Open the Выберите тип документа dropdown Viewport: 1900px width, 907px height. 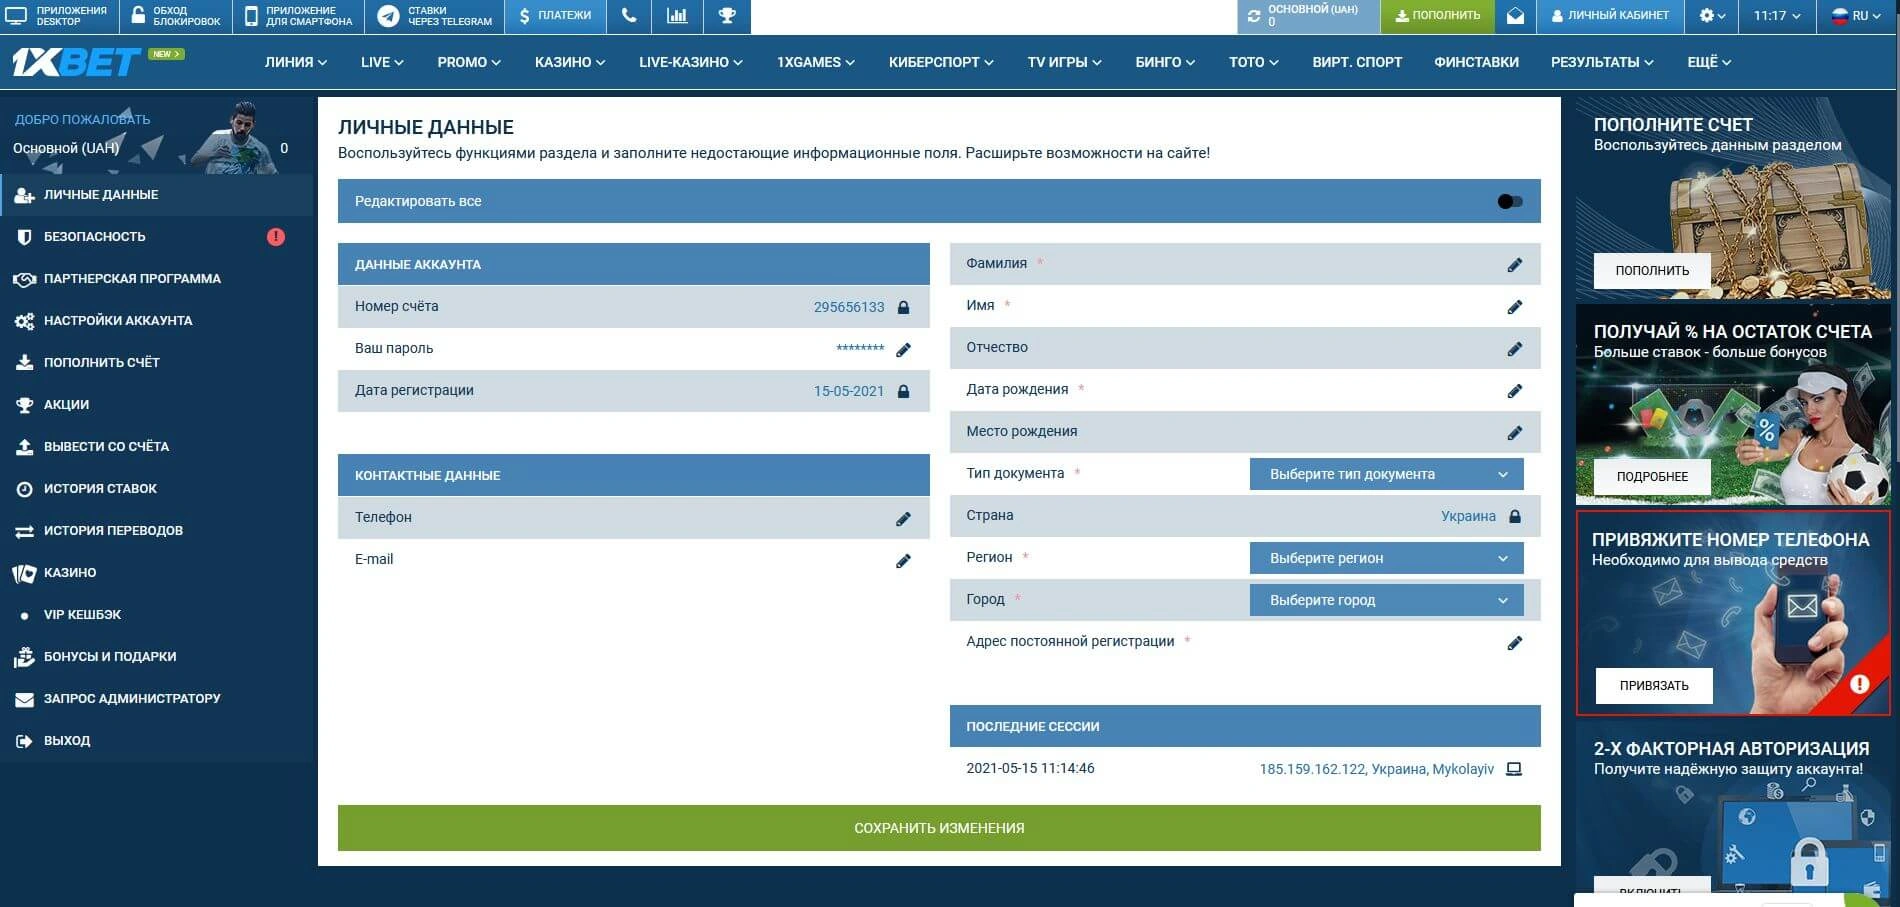click(1386, 473)
